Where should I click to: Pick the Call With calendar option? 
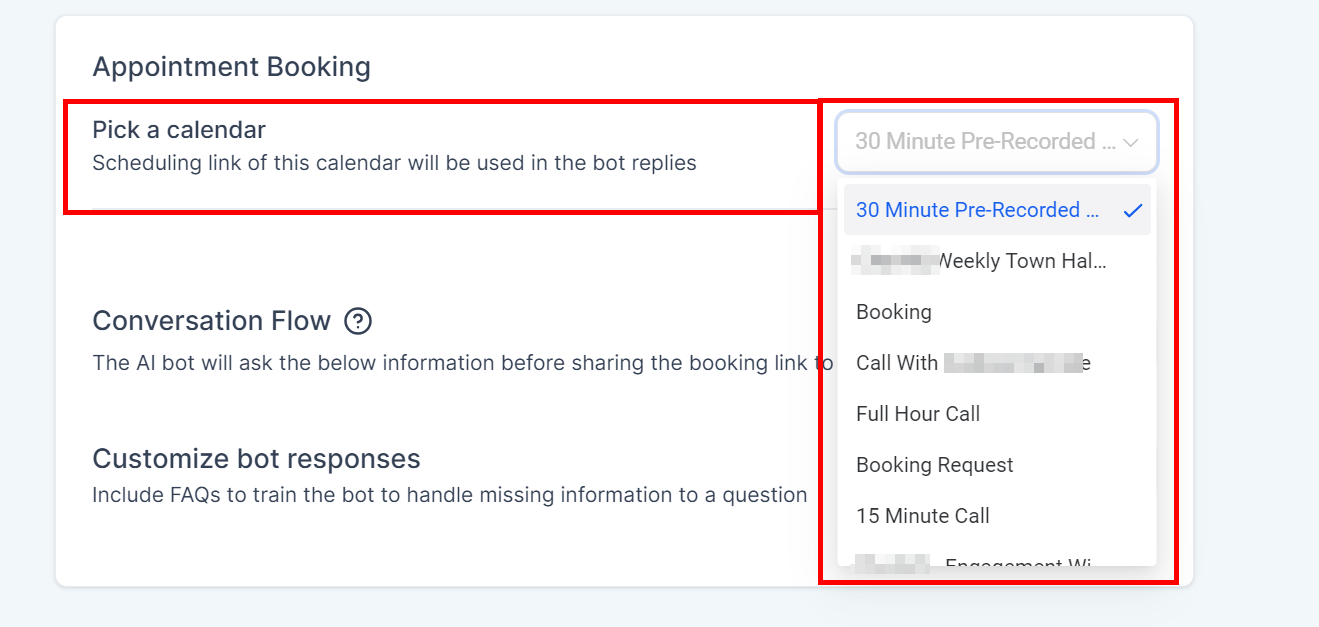pyautogui.click(x=896, y=363)
